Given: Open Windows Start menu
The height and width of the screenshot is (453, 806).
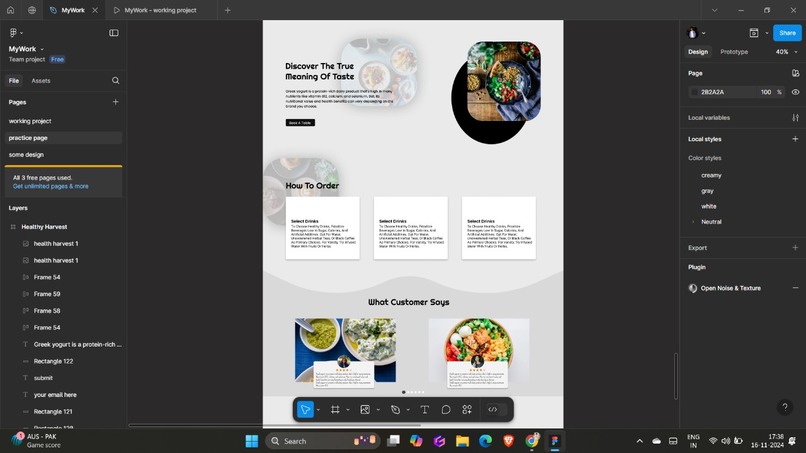Looking at the screenshot, I should click(252, 441).
